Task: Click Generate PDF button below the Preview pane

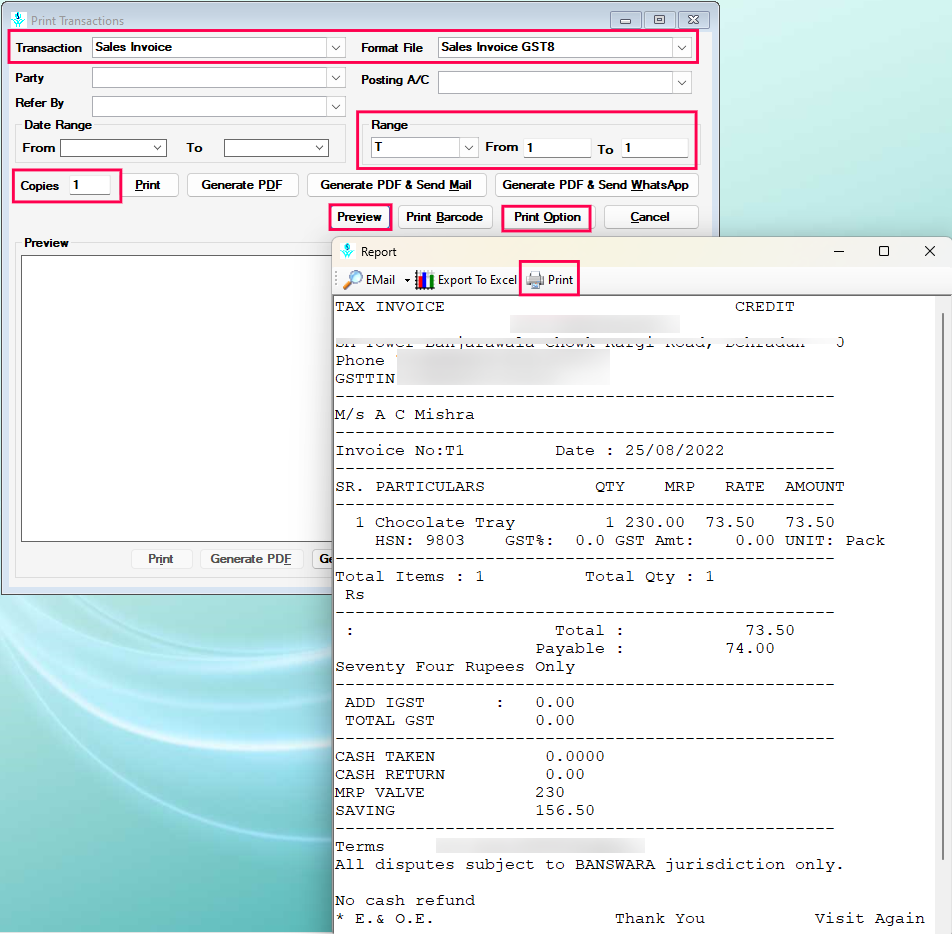Action: point(251,559)
